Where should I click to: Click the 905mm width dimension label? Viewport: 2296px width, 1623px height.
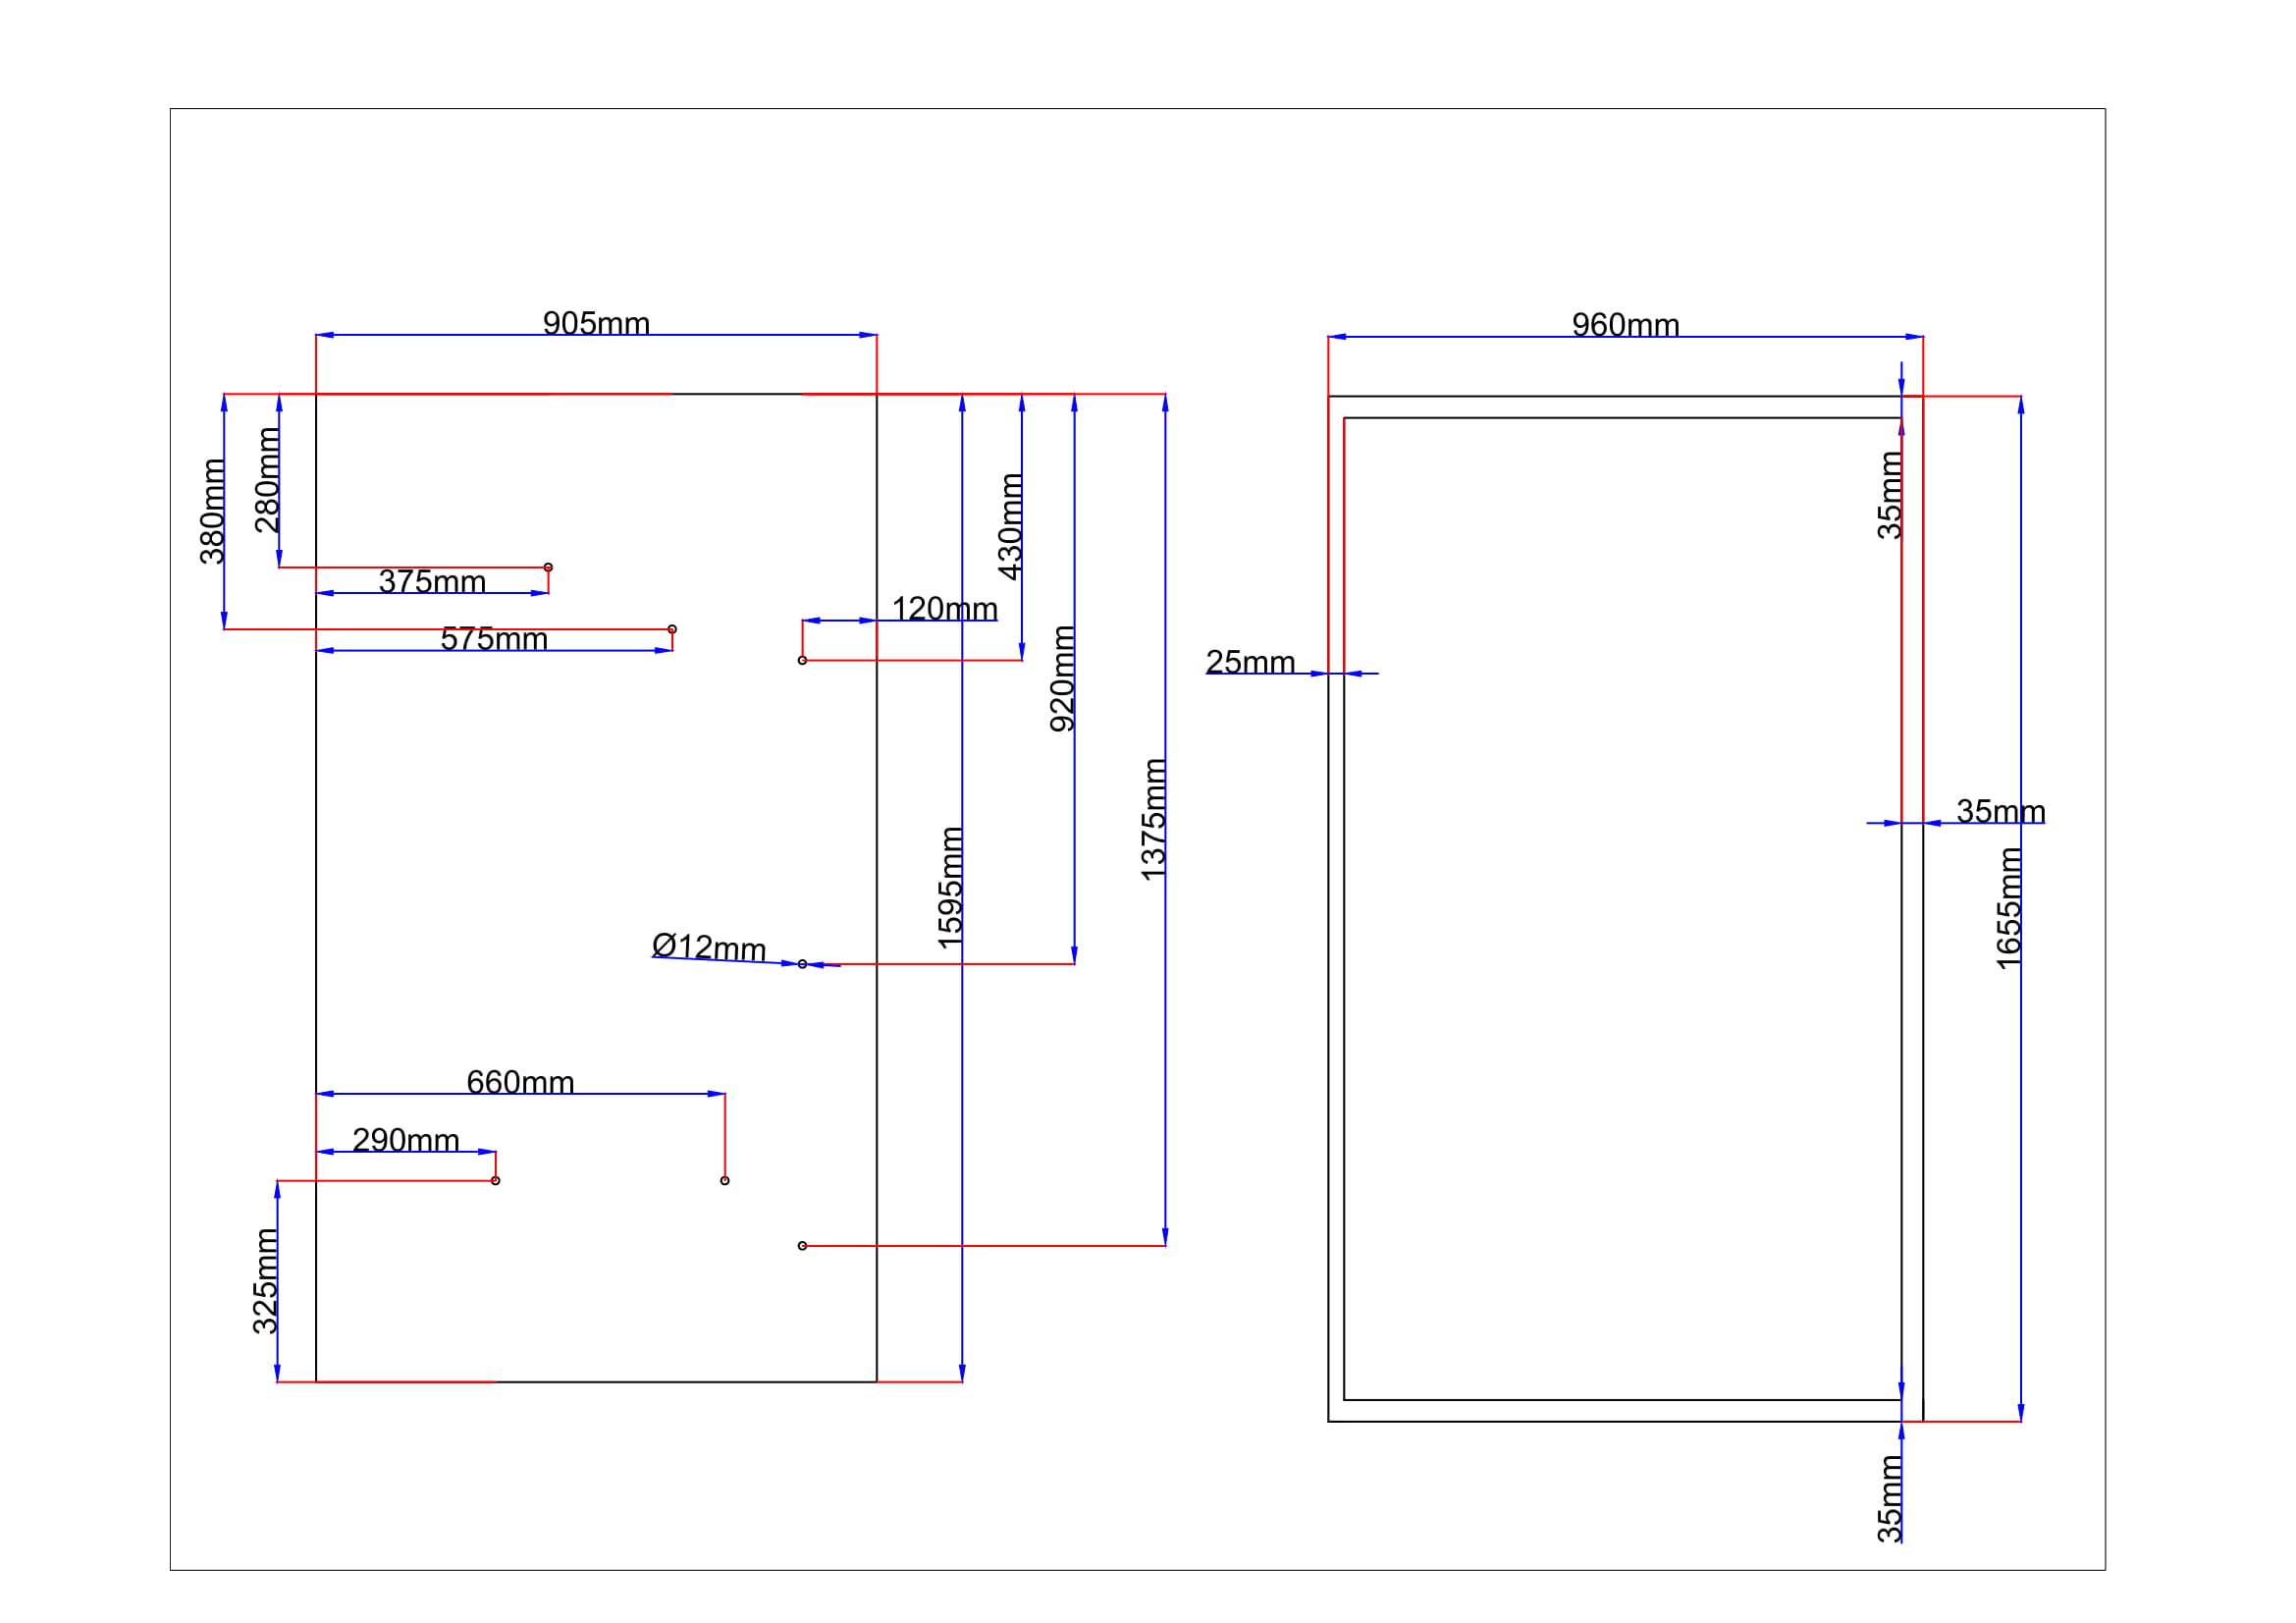[596, 323]
